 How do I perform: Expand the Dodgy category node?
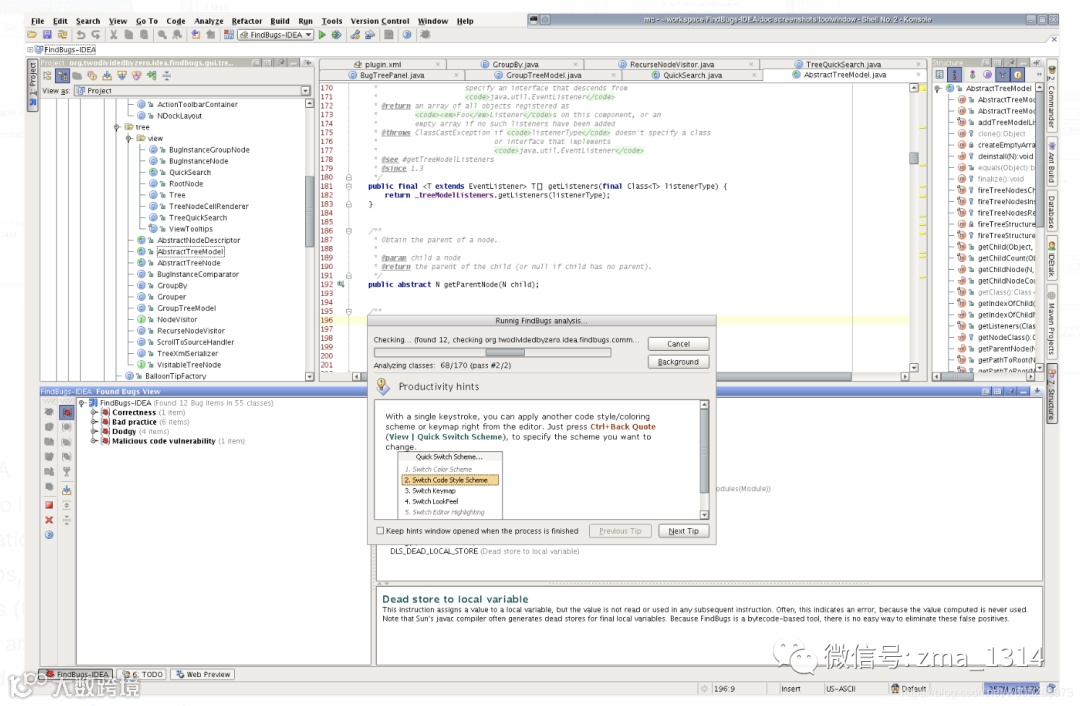pos(94,431)
